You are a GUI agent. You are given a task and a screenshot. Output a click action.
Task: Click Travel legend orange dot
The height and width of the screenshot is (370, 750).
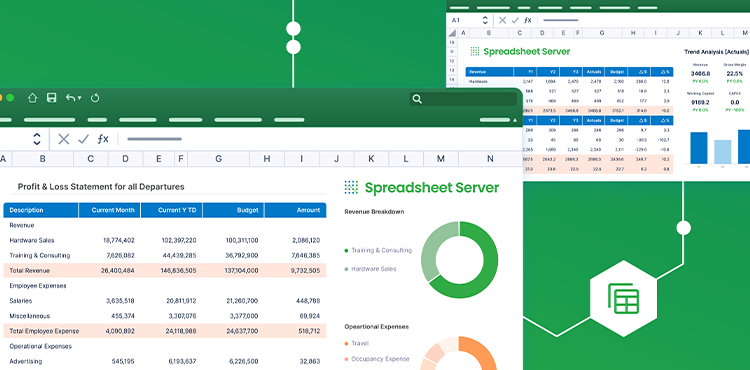346,344
